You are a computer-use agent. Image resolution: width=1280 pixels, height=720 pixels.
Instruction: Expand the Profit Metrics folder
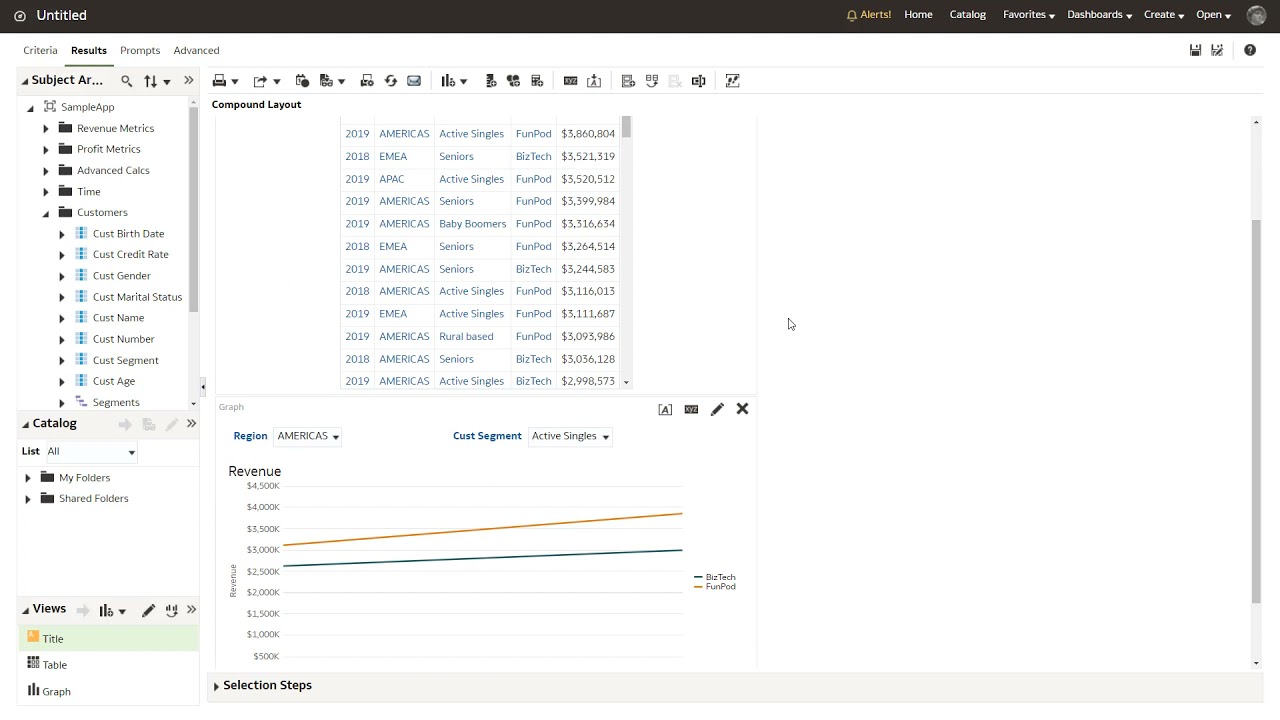[x=45, y=150]
